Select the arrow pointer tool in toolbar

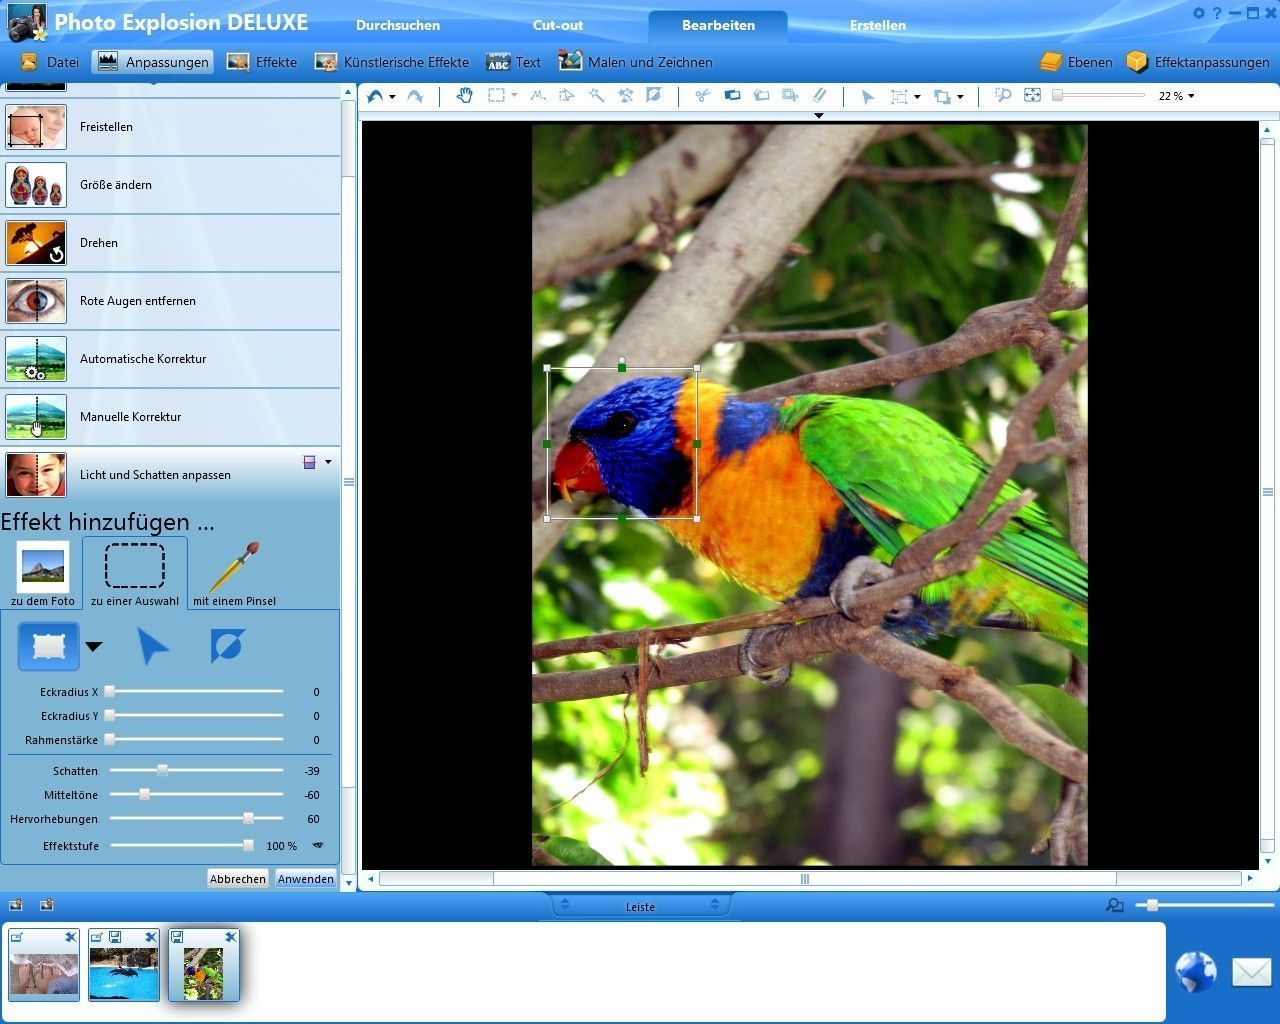coord(867,96)
